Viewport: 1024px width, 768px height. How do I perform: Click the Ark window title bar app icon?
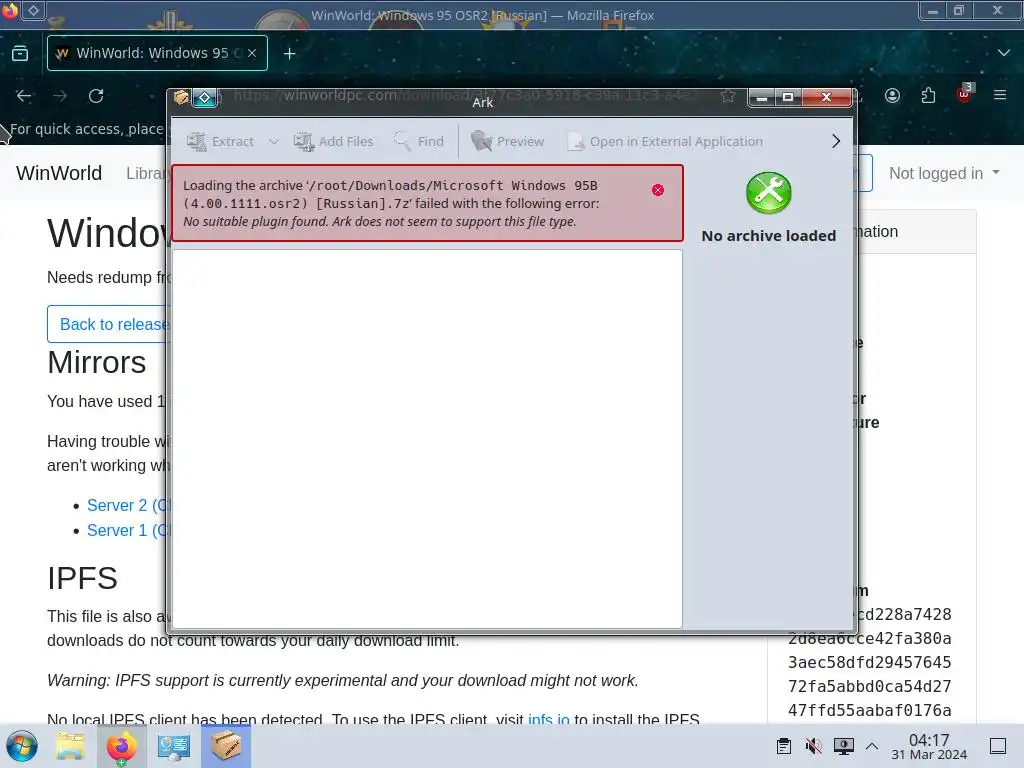click(181, 98)
